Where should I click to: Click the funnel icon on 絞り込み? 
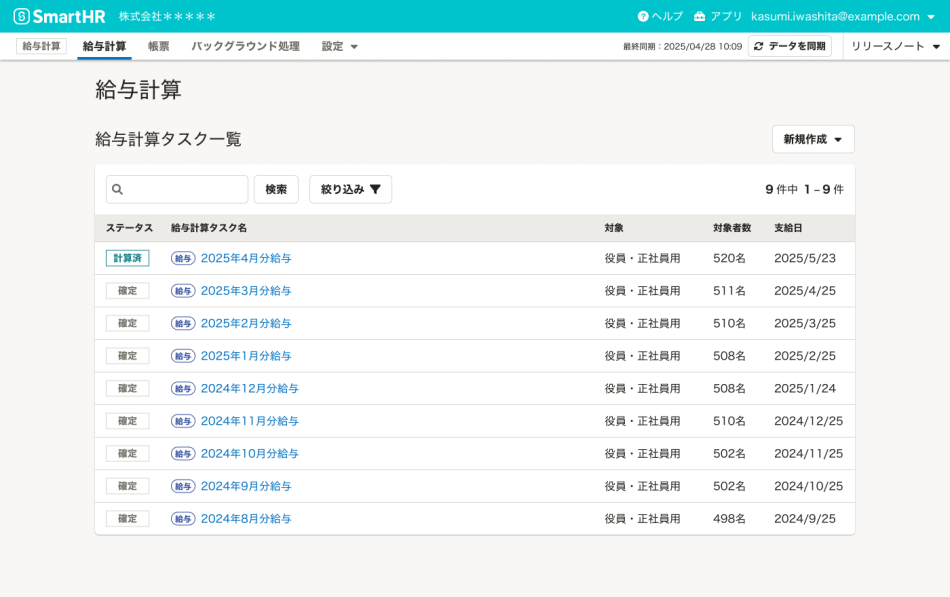click(x=374, y=189)
